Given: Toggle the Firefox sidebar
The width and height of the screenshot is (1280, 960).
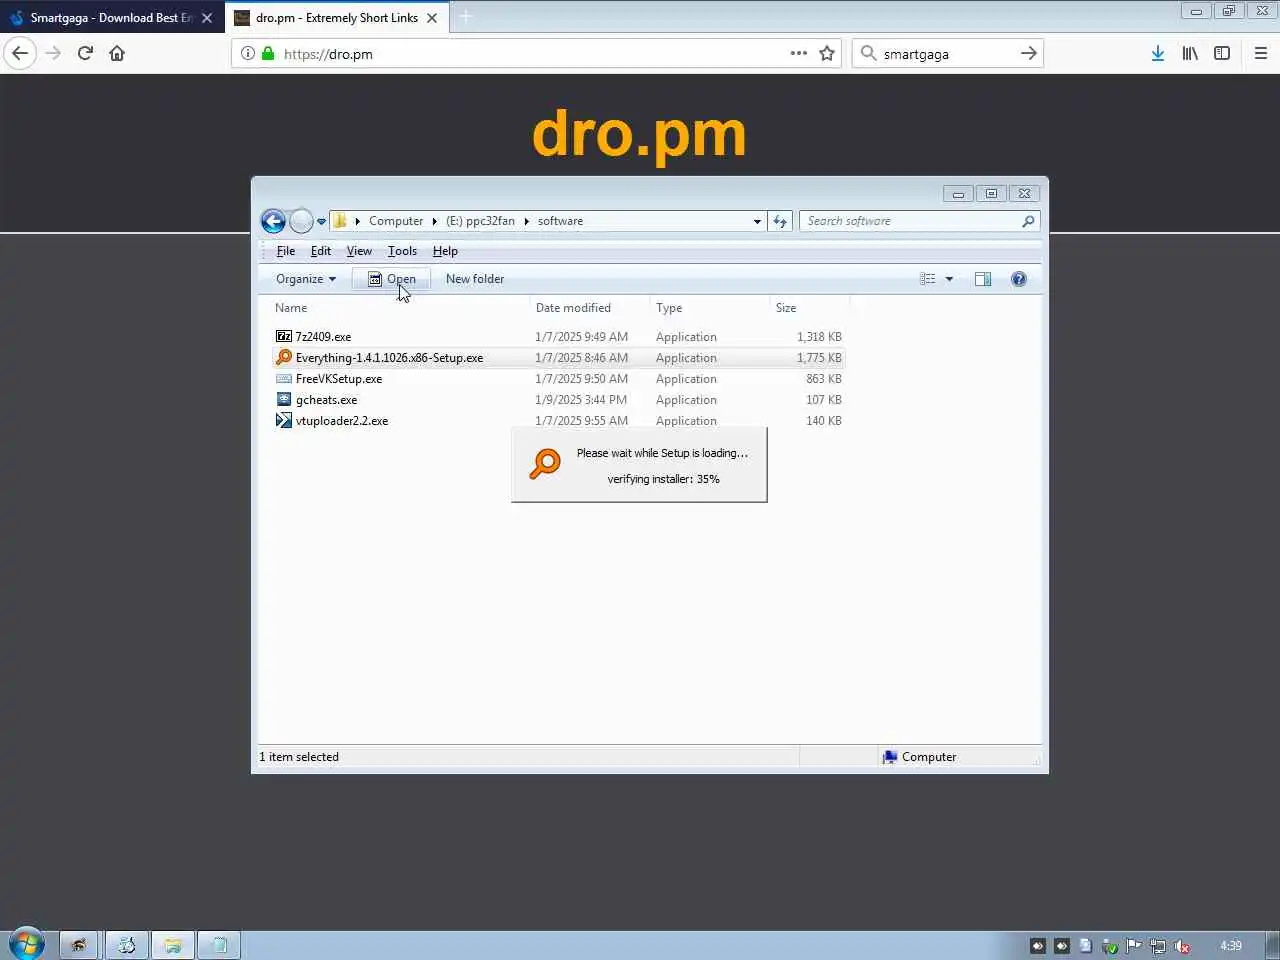Looking at the screenshot, I should [x=1222, y=54].
